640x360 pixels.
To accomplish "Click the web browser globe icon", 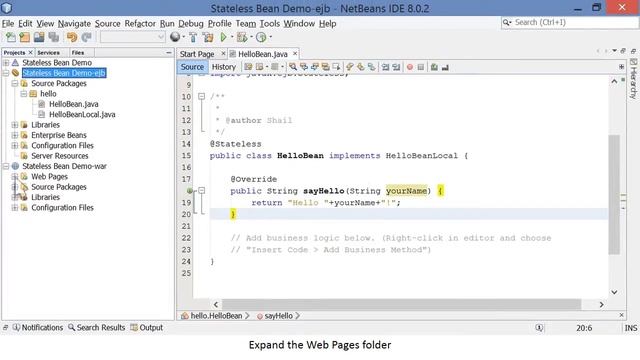I will tap(175, 37).
